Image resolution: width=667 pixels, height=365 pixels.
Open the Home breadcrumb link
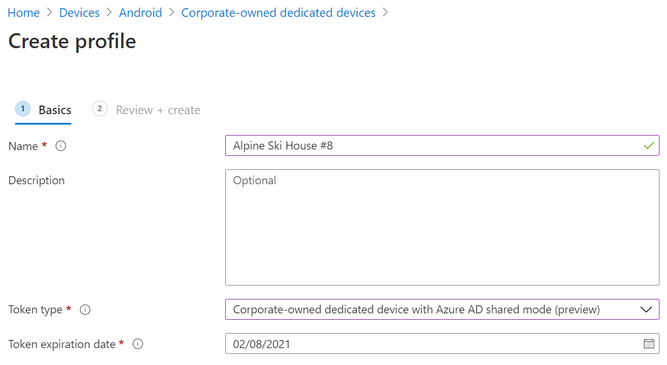click(23, 13)
